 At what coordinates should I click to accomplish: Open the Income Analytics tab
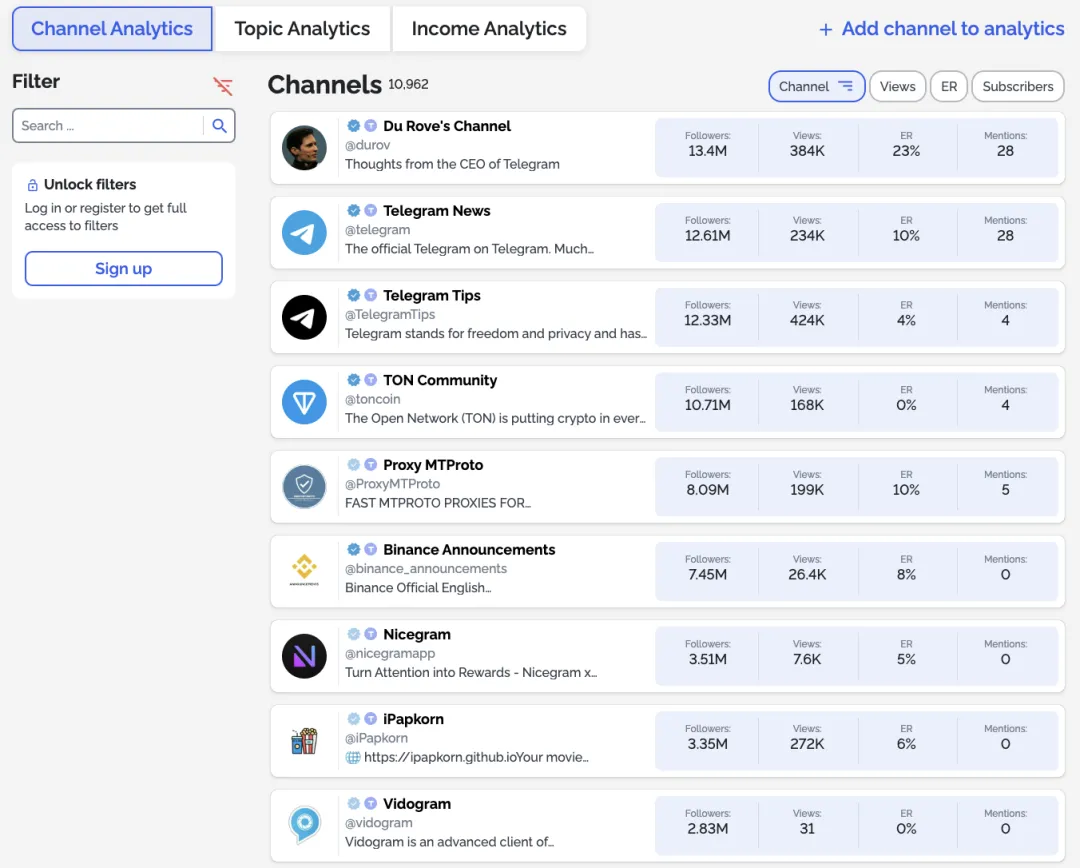click(489, 28)
